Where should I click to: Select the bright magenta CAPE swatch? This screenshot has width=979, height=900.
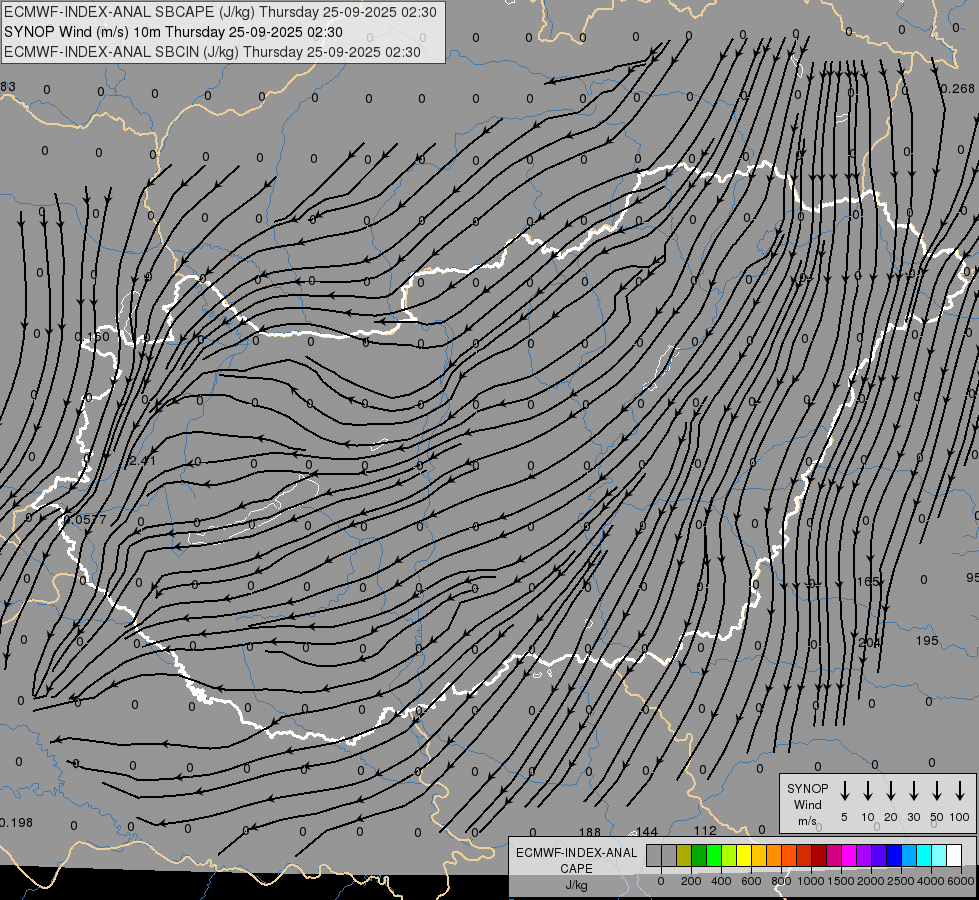pos(849,855)
